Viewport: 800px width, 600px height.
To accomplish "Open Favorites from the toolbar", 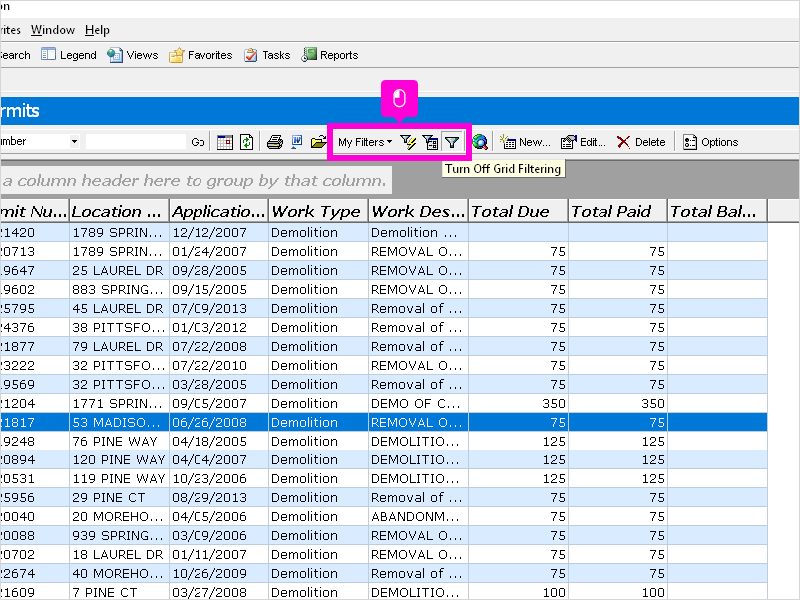I will click(x=201, y=55).
